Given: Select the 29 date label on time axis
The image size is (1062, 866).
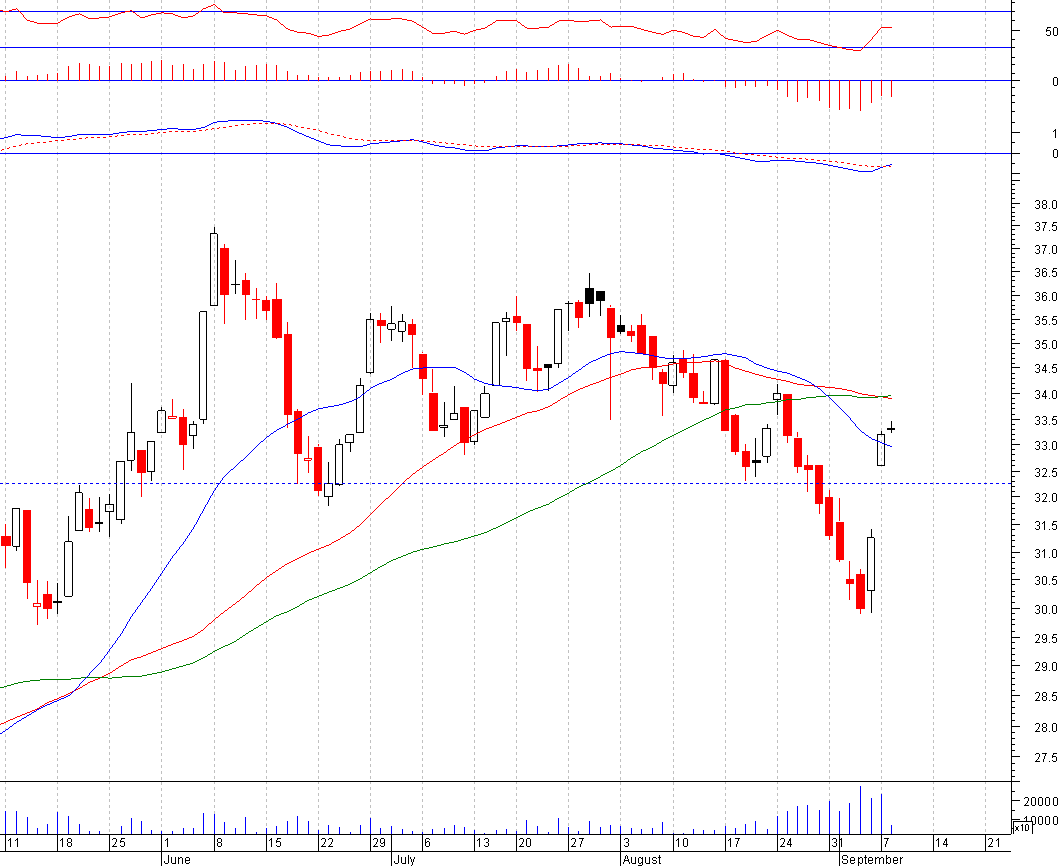Looking at the screenshot, I should point(379,843).
